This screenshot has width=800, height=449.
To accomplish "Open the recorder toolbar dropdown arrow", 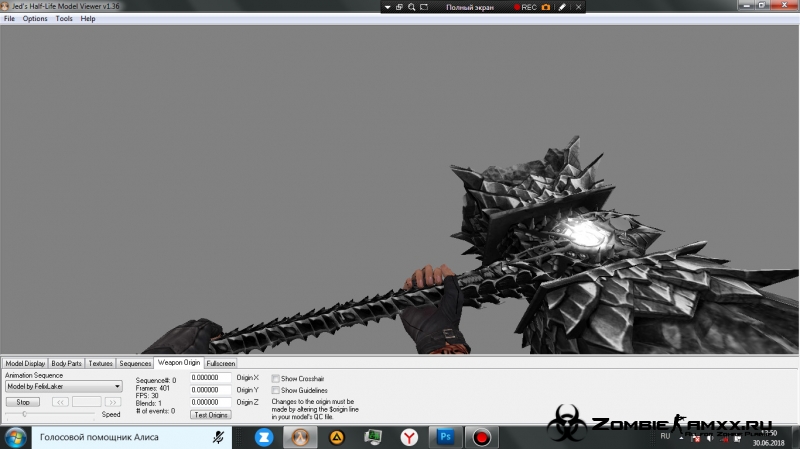I will 387,7.
